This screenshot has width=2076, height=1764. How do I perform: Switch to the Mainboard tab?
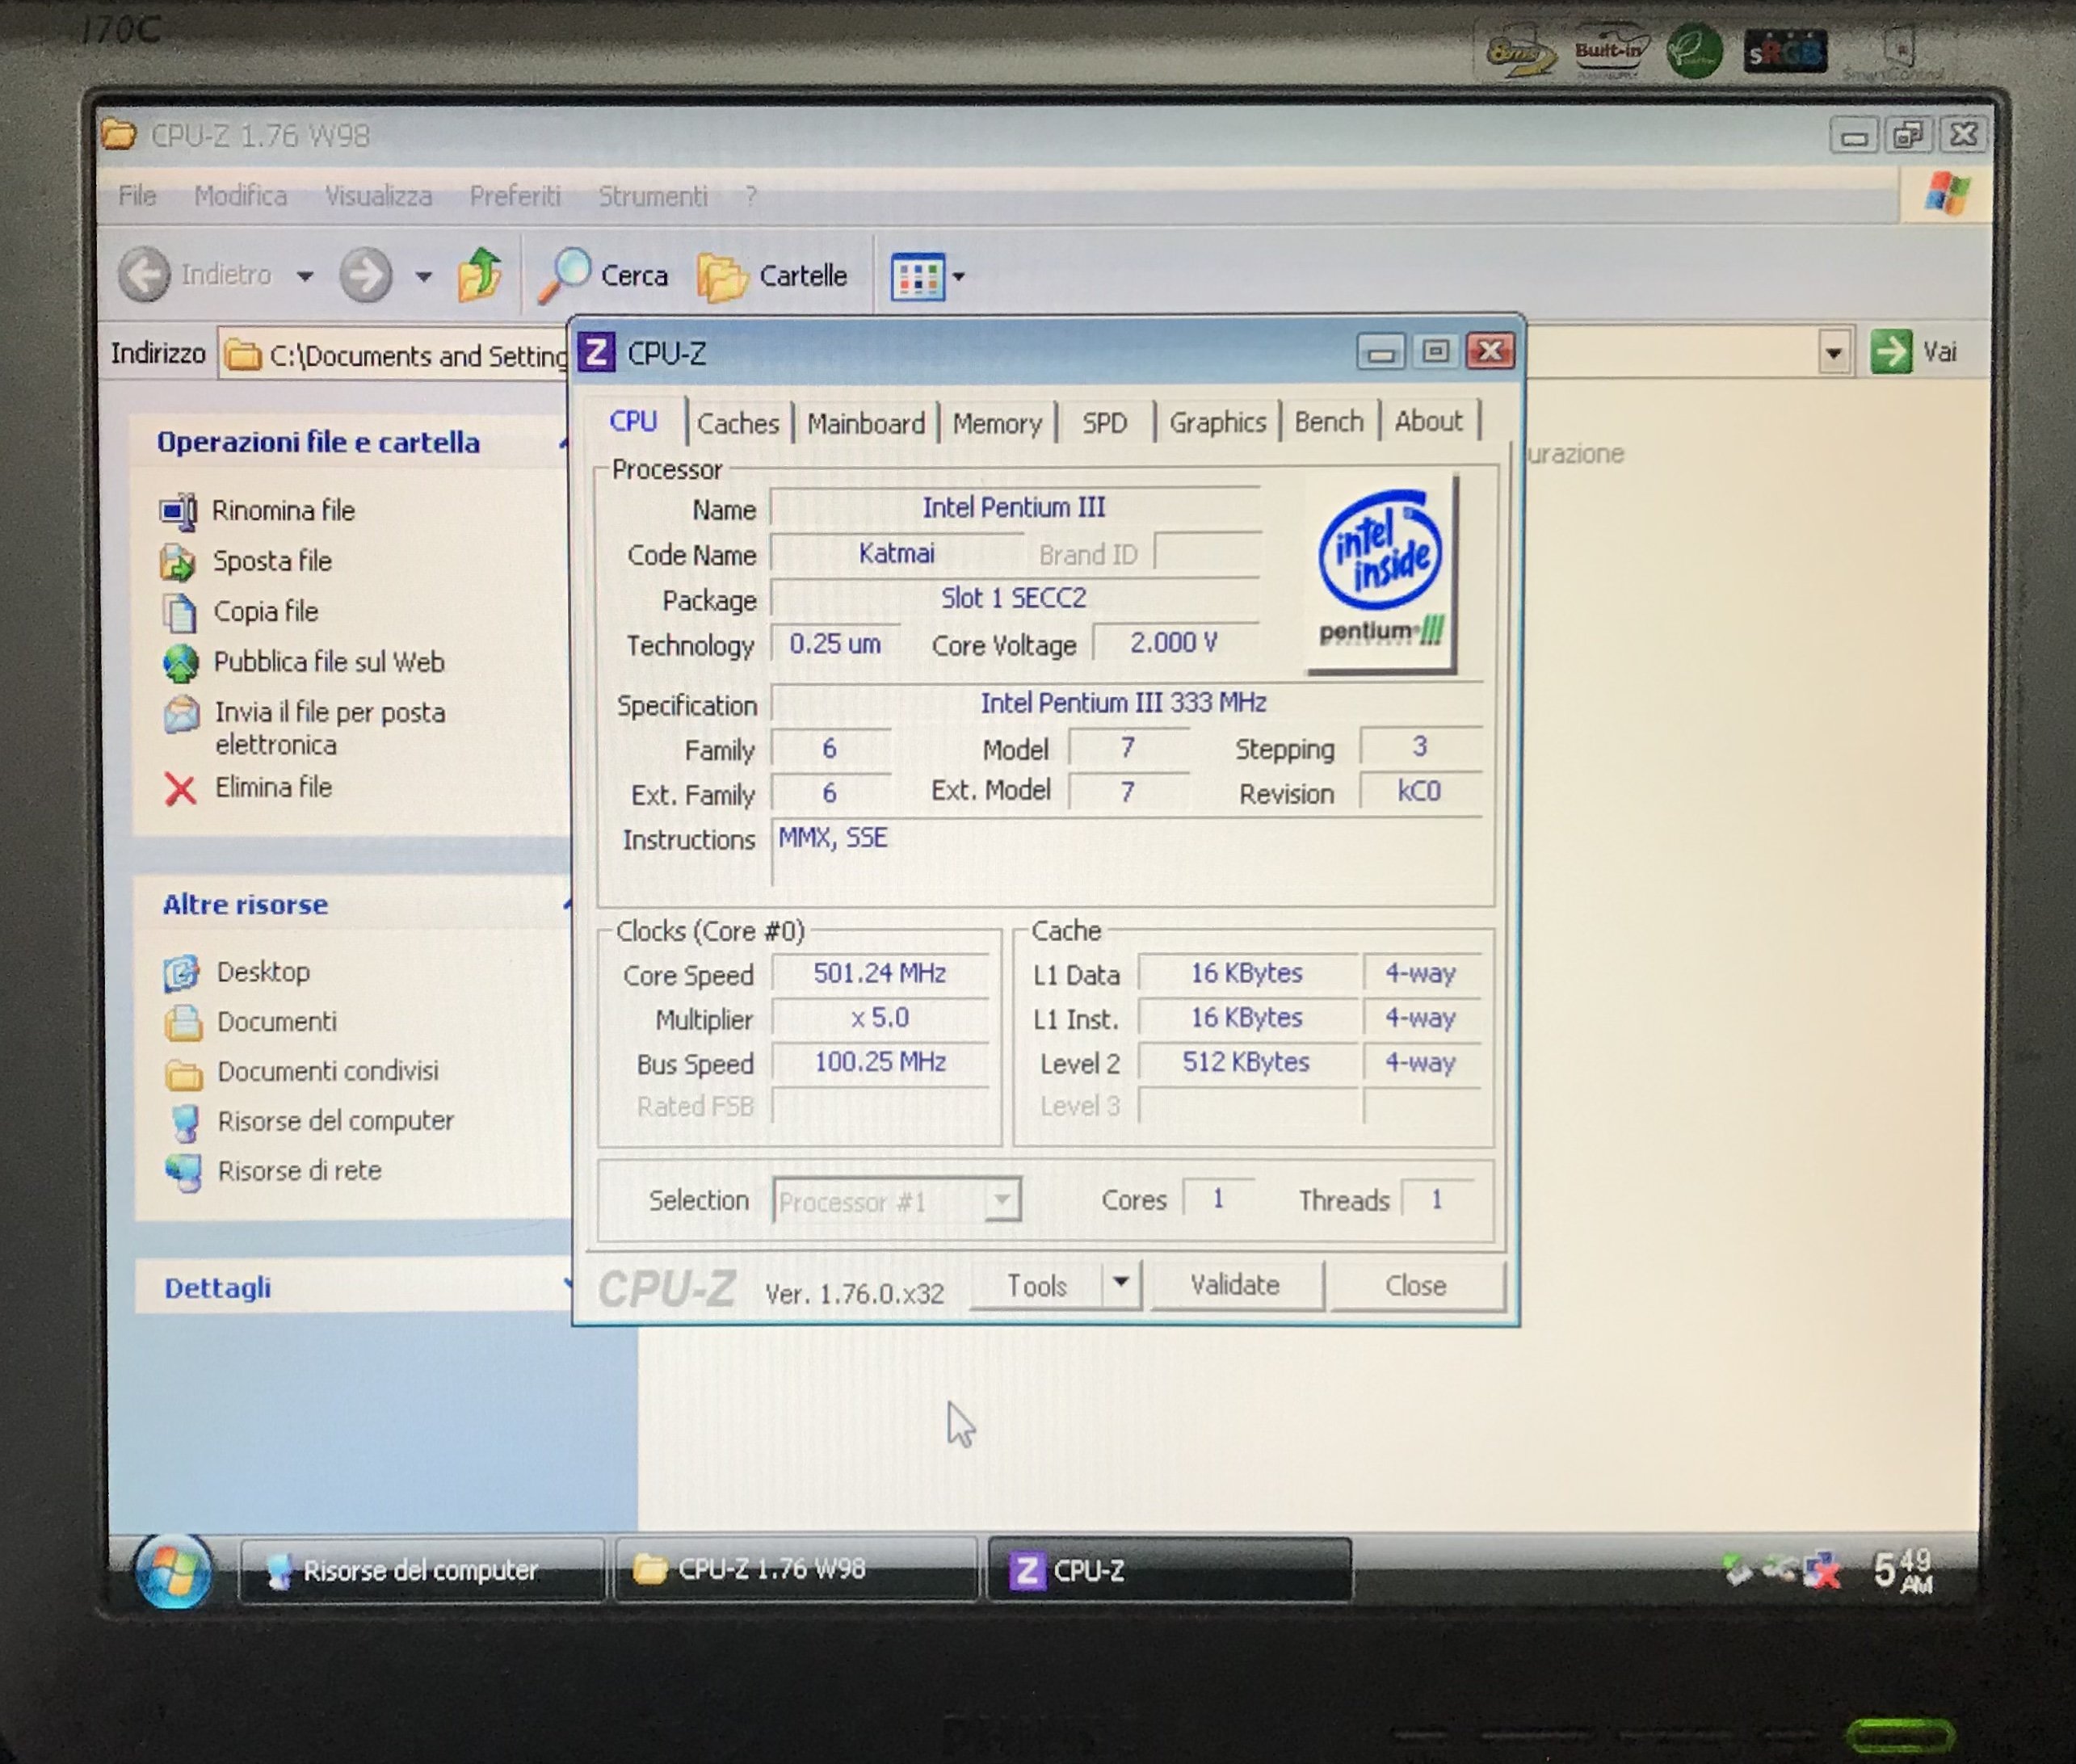tap(865, 423)
